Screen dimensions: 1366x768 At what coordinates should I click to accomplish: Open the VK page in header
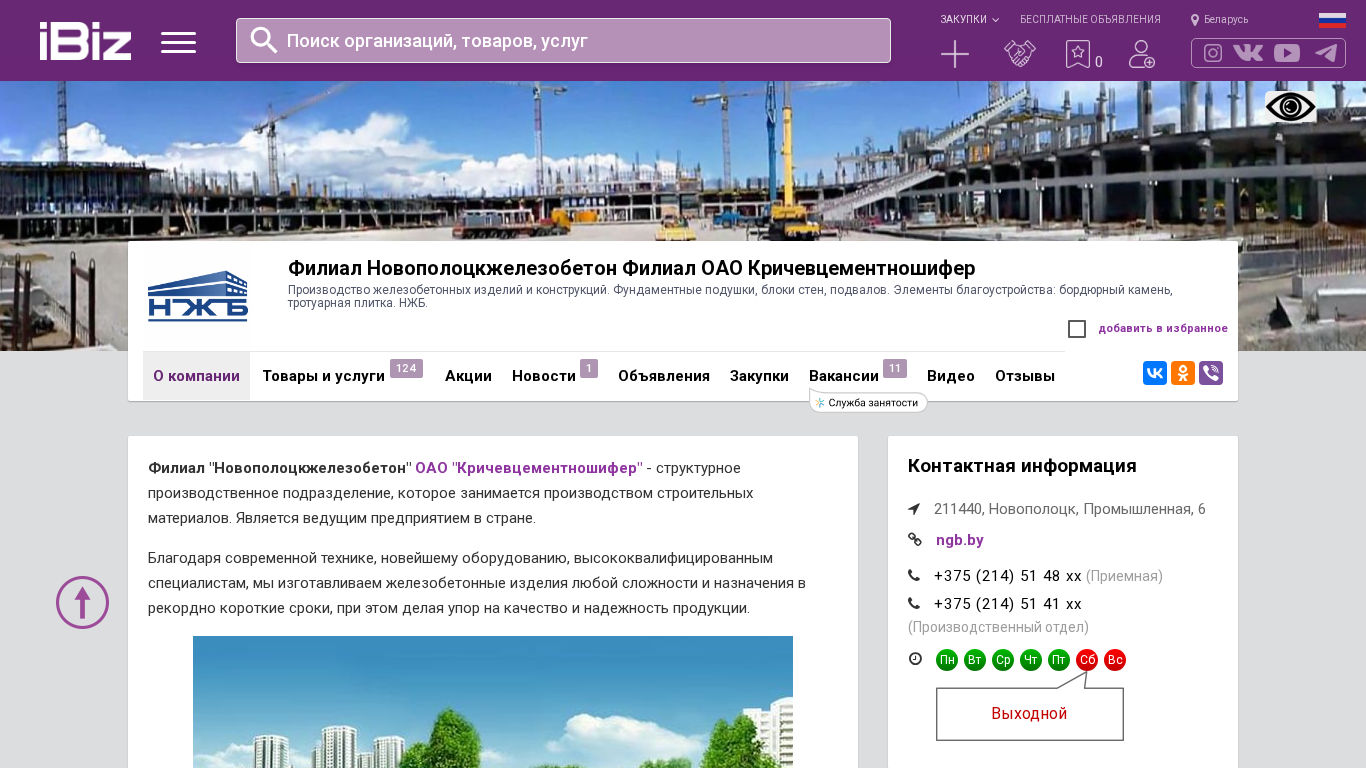(1248, 53)
